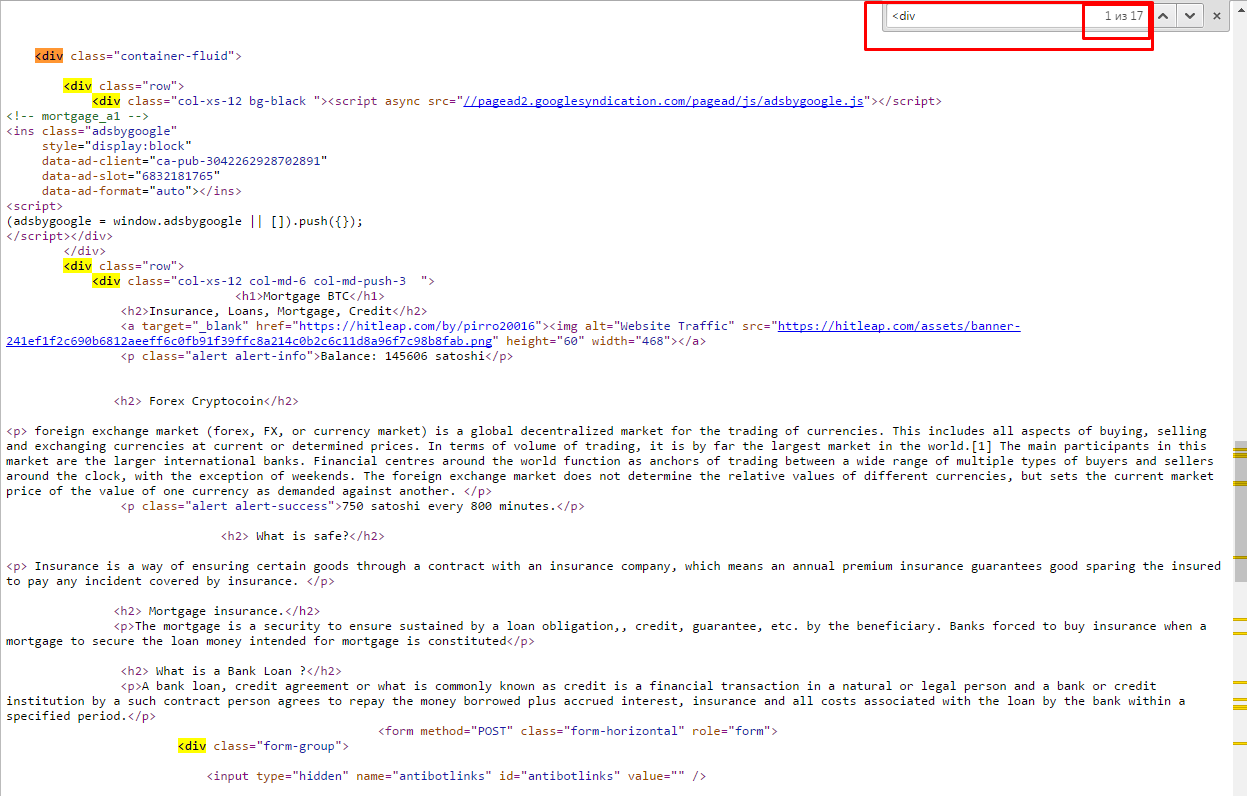Open the hitleap banner image source link

pos(898,326)
